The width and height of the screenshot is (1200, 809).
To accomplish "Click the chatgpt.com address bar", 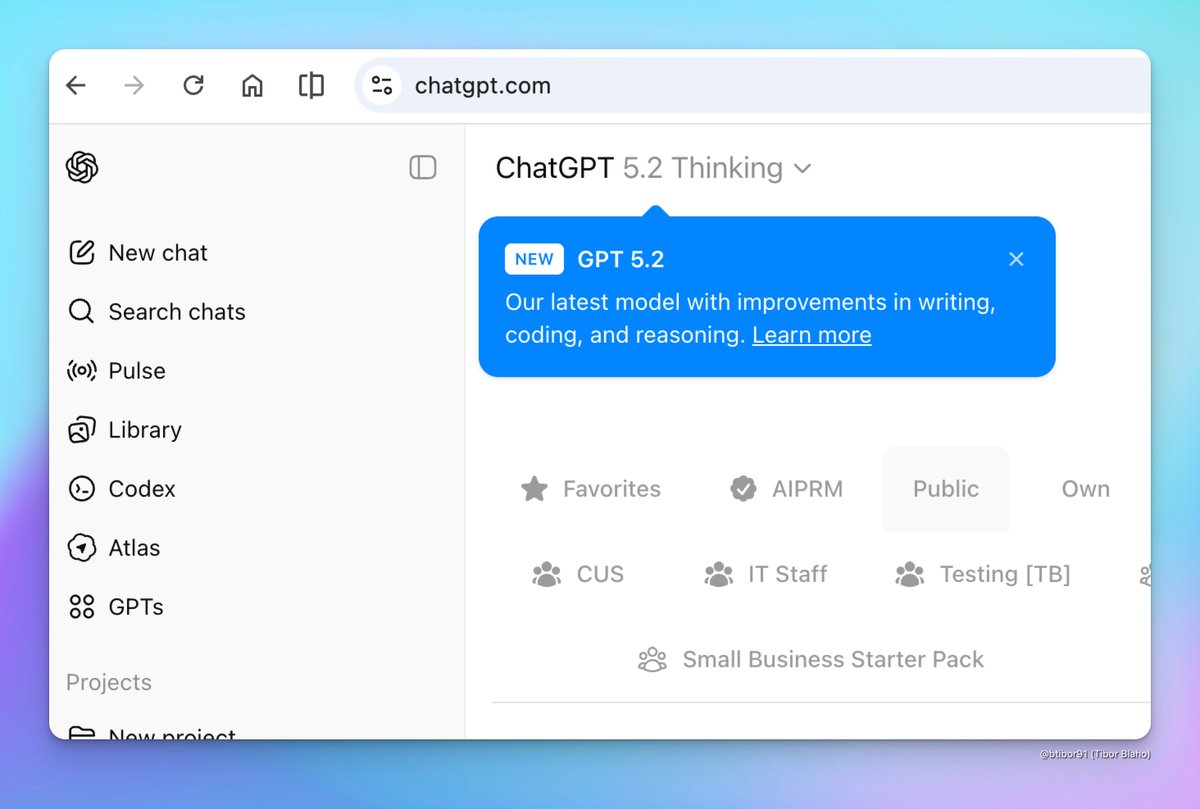I will (753, 86).
